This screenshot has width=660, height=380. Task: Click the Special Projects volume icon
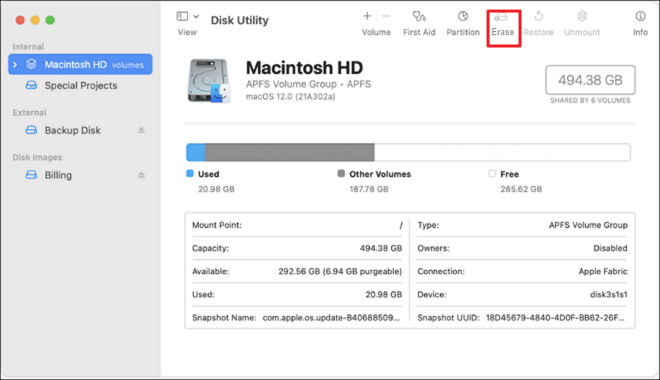coord(31,85)
